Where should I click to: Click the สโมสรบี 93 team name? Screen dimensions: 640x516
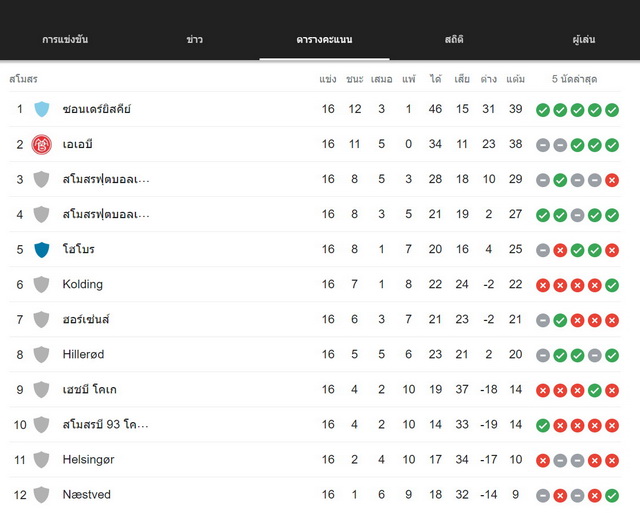click(x=105, y=425)
